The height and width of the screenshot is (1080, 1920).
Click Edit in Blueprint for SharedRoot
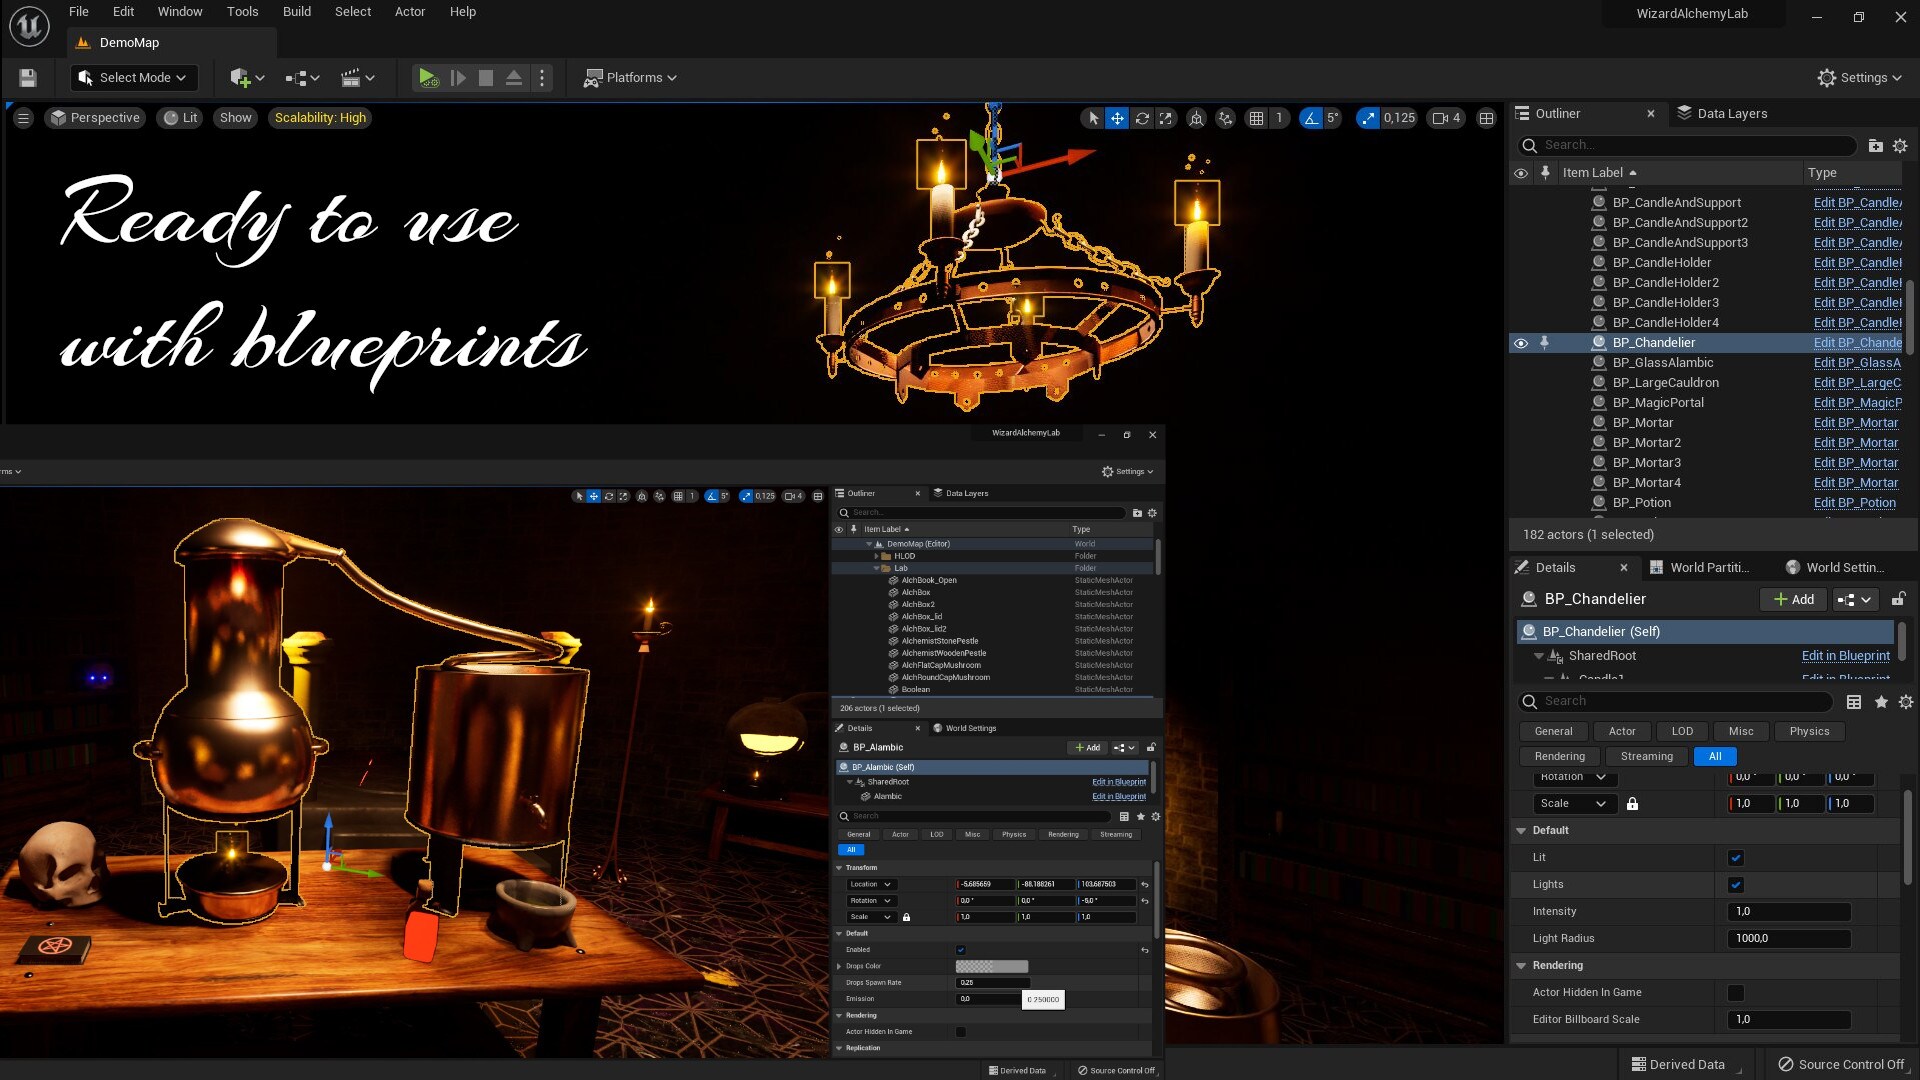pyautogui.click(x=1845, y=656)
